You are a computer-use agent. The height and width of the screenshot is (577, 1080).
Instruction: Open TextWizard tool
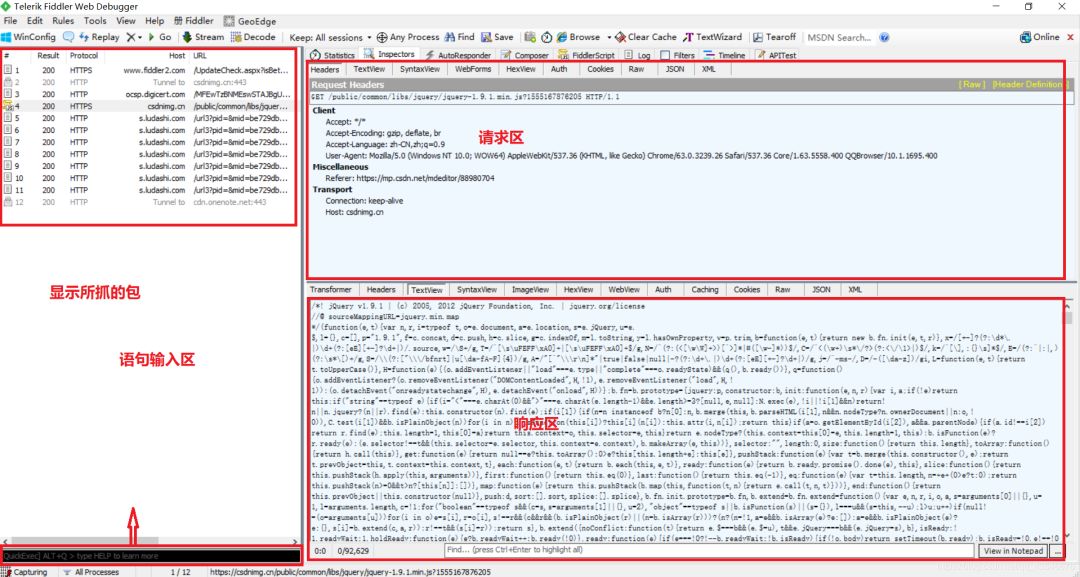point(712,37)
